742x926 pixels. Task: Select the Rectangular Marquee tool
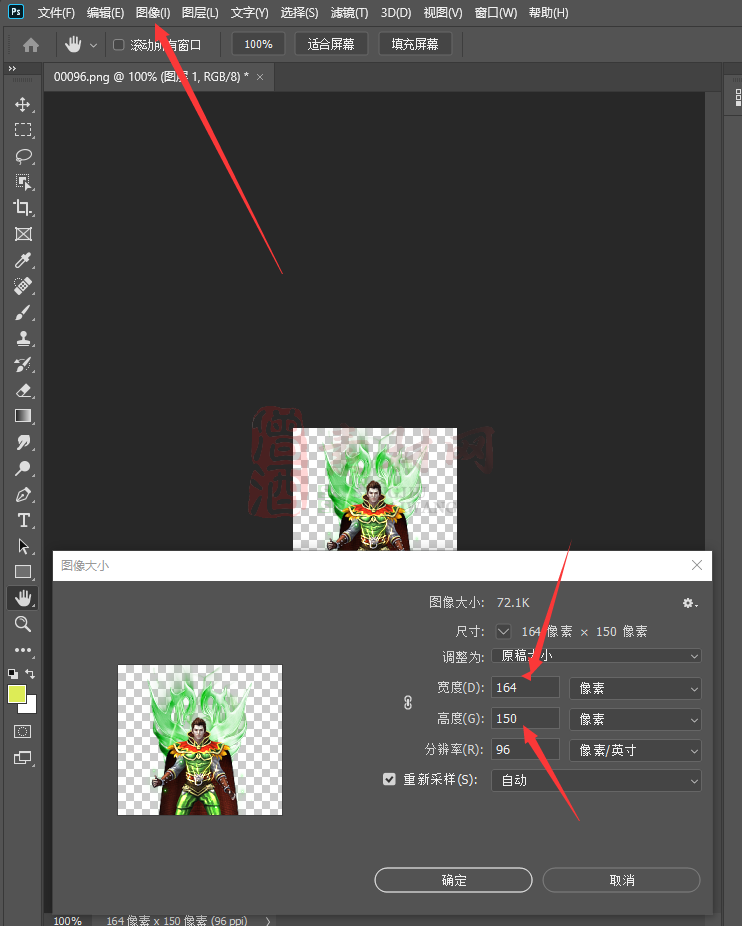pos(23,130)
